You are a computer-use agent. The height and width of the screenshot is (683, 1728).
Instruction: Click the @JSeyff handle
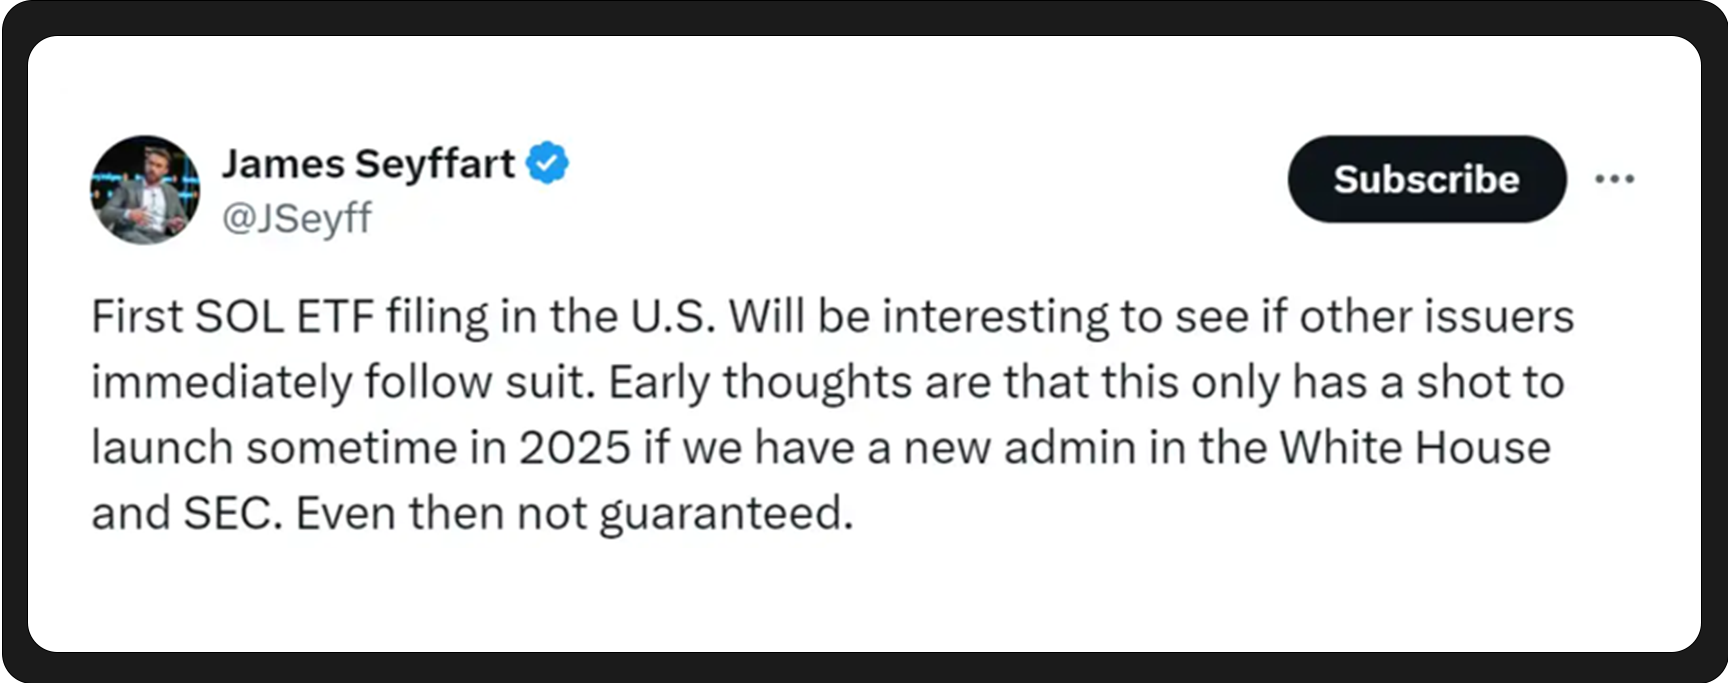(296, 217)
